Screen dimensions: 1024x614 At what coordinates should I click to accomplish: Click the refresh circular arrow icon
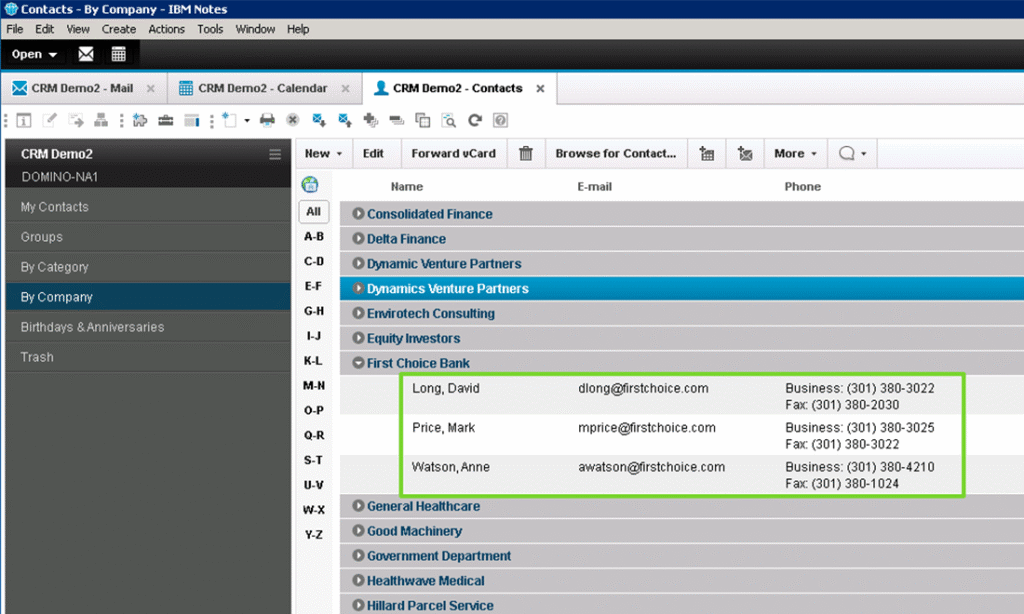475,120
